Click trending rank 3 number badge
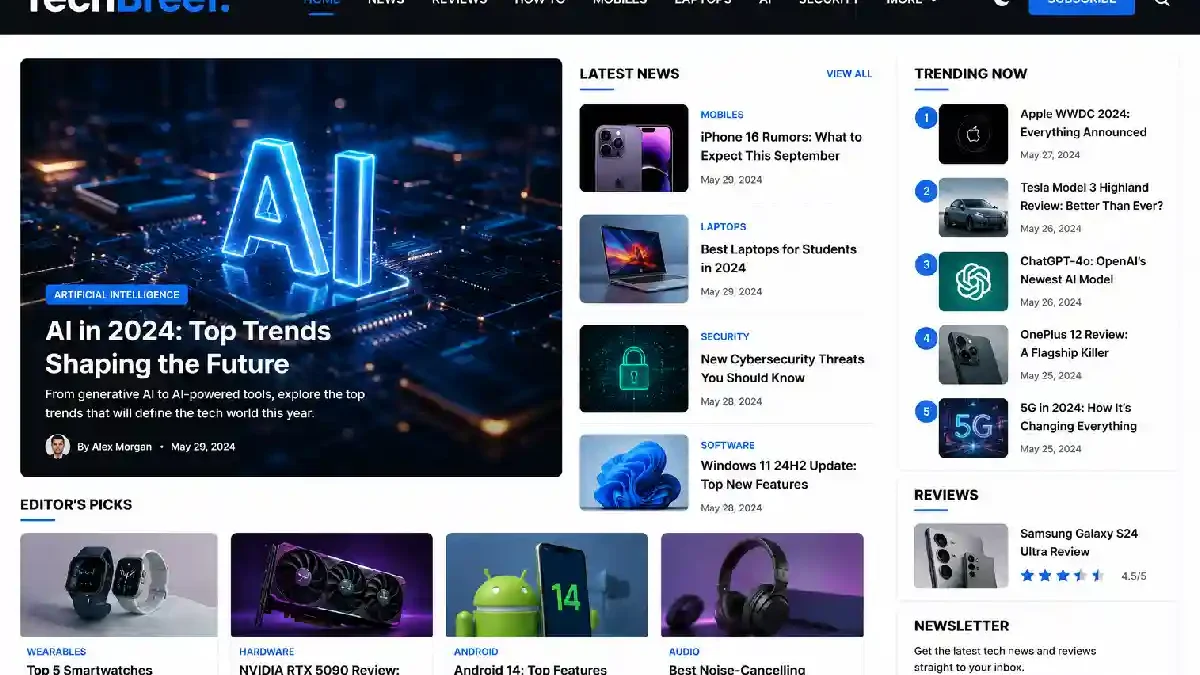The height and width of the screenshot is (675, 1200). (926, 265)
